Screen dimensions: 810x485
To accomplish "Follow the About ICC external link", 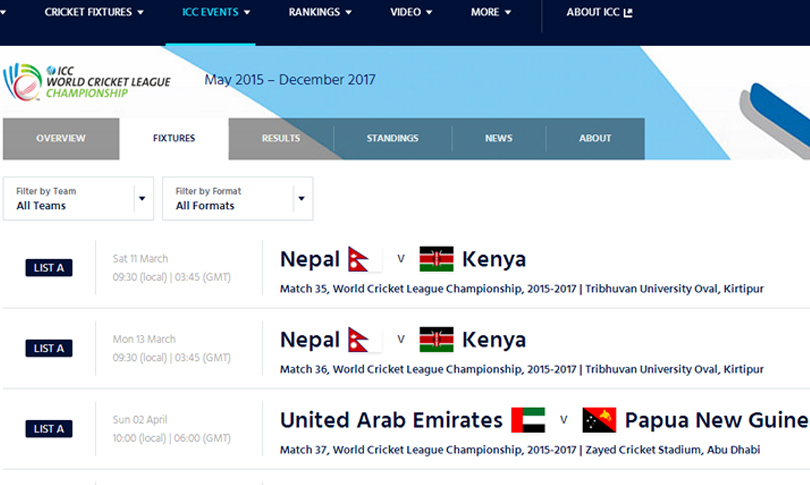I will (x=599, y=12).
